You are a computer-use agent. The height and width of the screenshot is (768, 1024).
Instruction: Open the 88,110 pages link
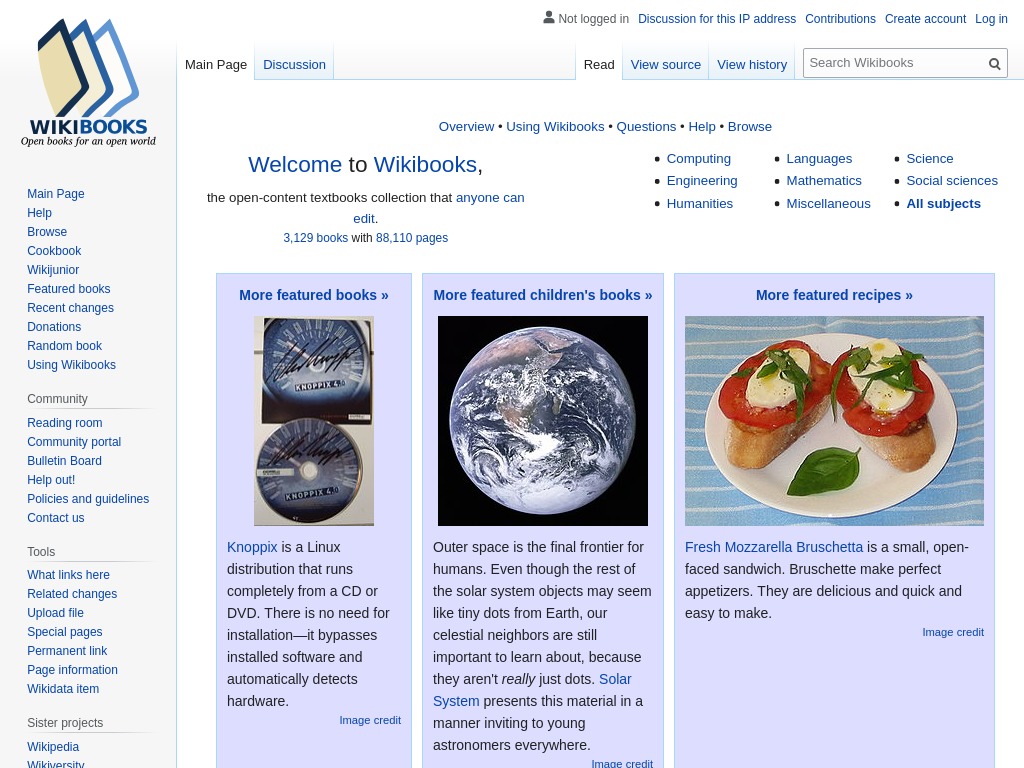(411, 238)
